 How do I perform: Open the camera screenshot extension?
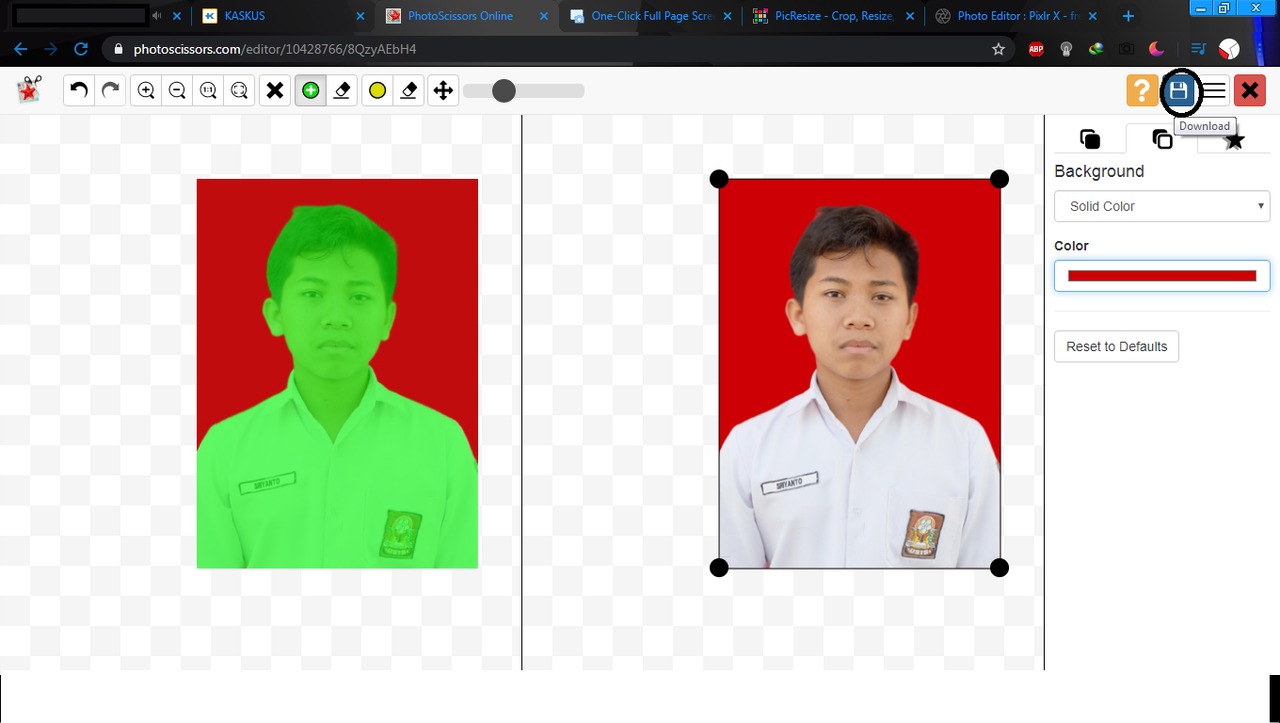pos(1127,49)
